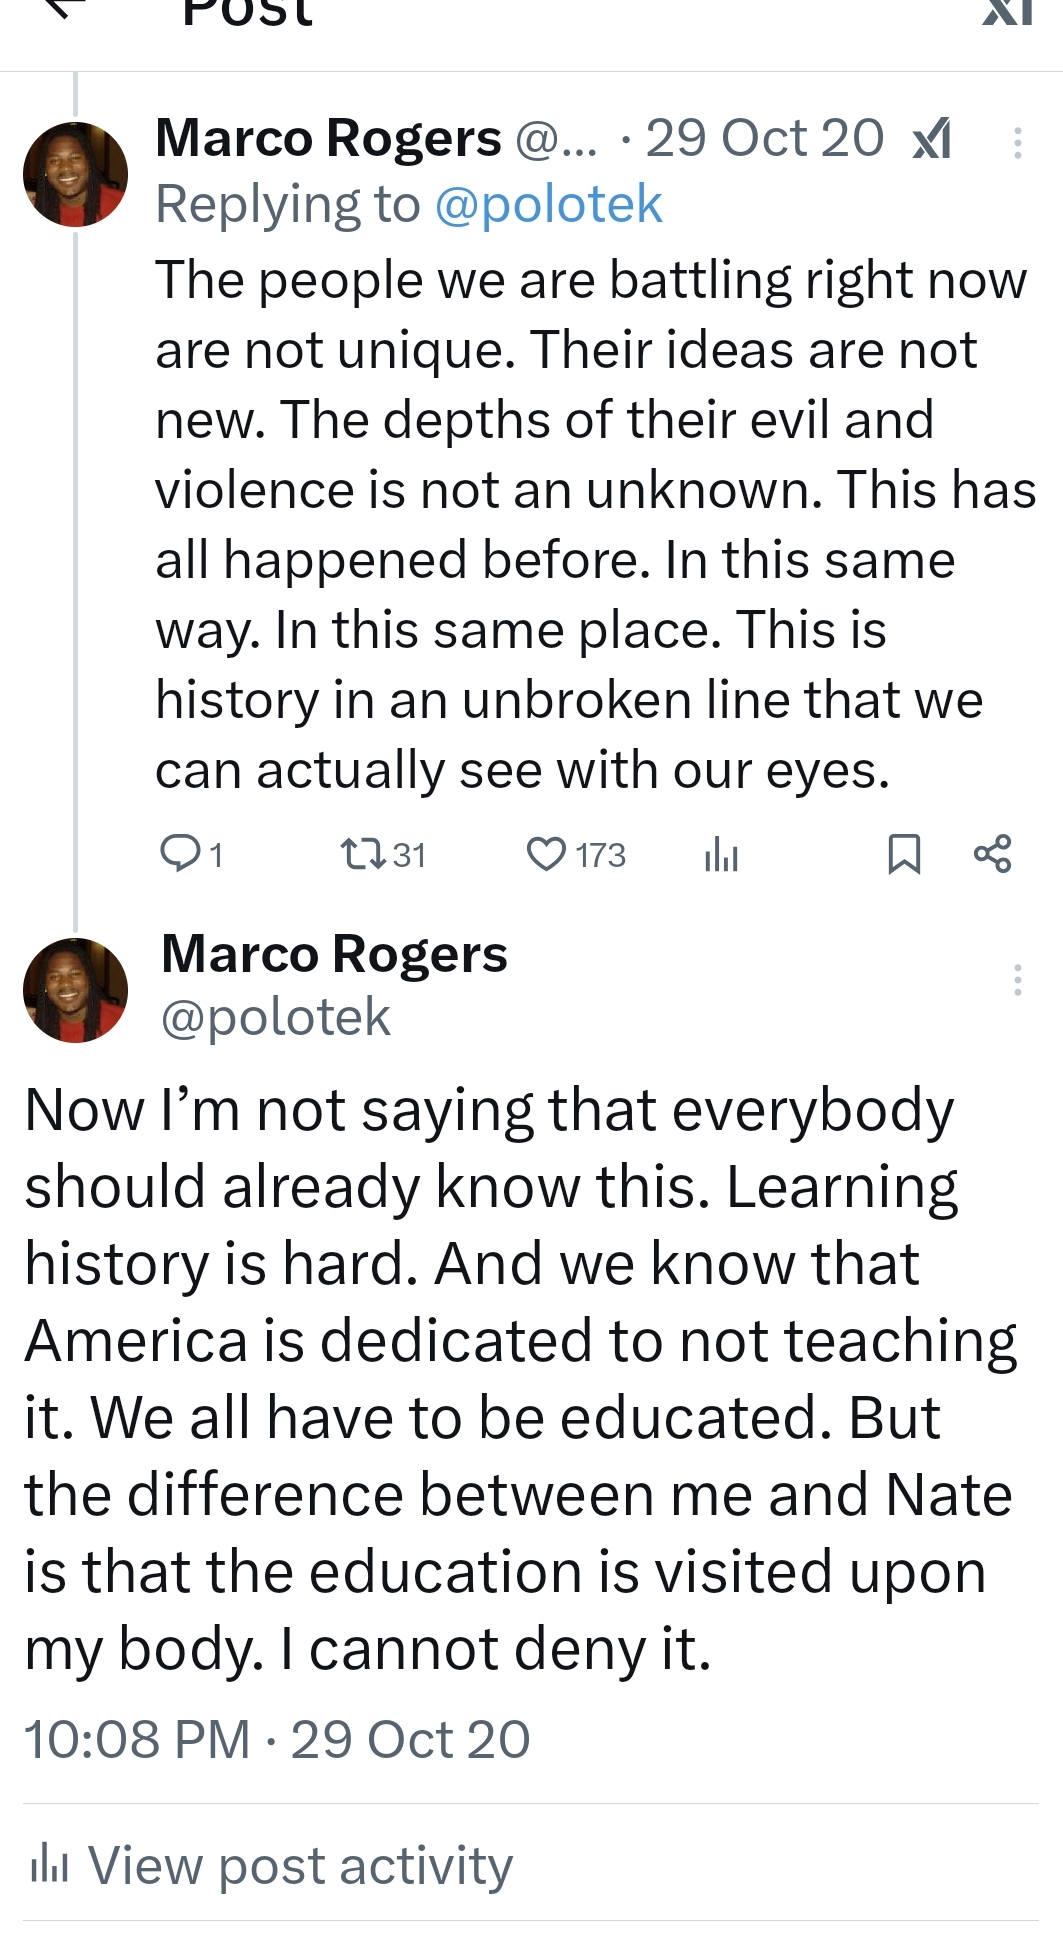Image resolution: width=1063 pixels, height=1940 pixels.
Task: Click the @polotek mention in Replying to
Action: pyautogui.click(x=548, y=205)
